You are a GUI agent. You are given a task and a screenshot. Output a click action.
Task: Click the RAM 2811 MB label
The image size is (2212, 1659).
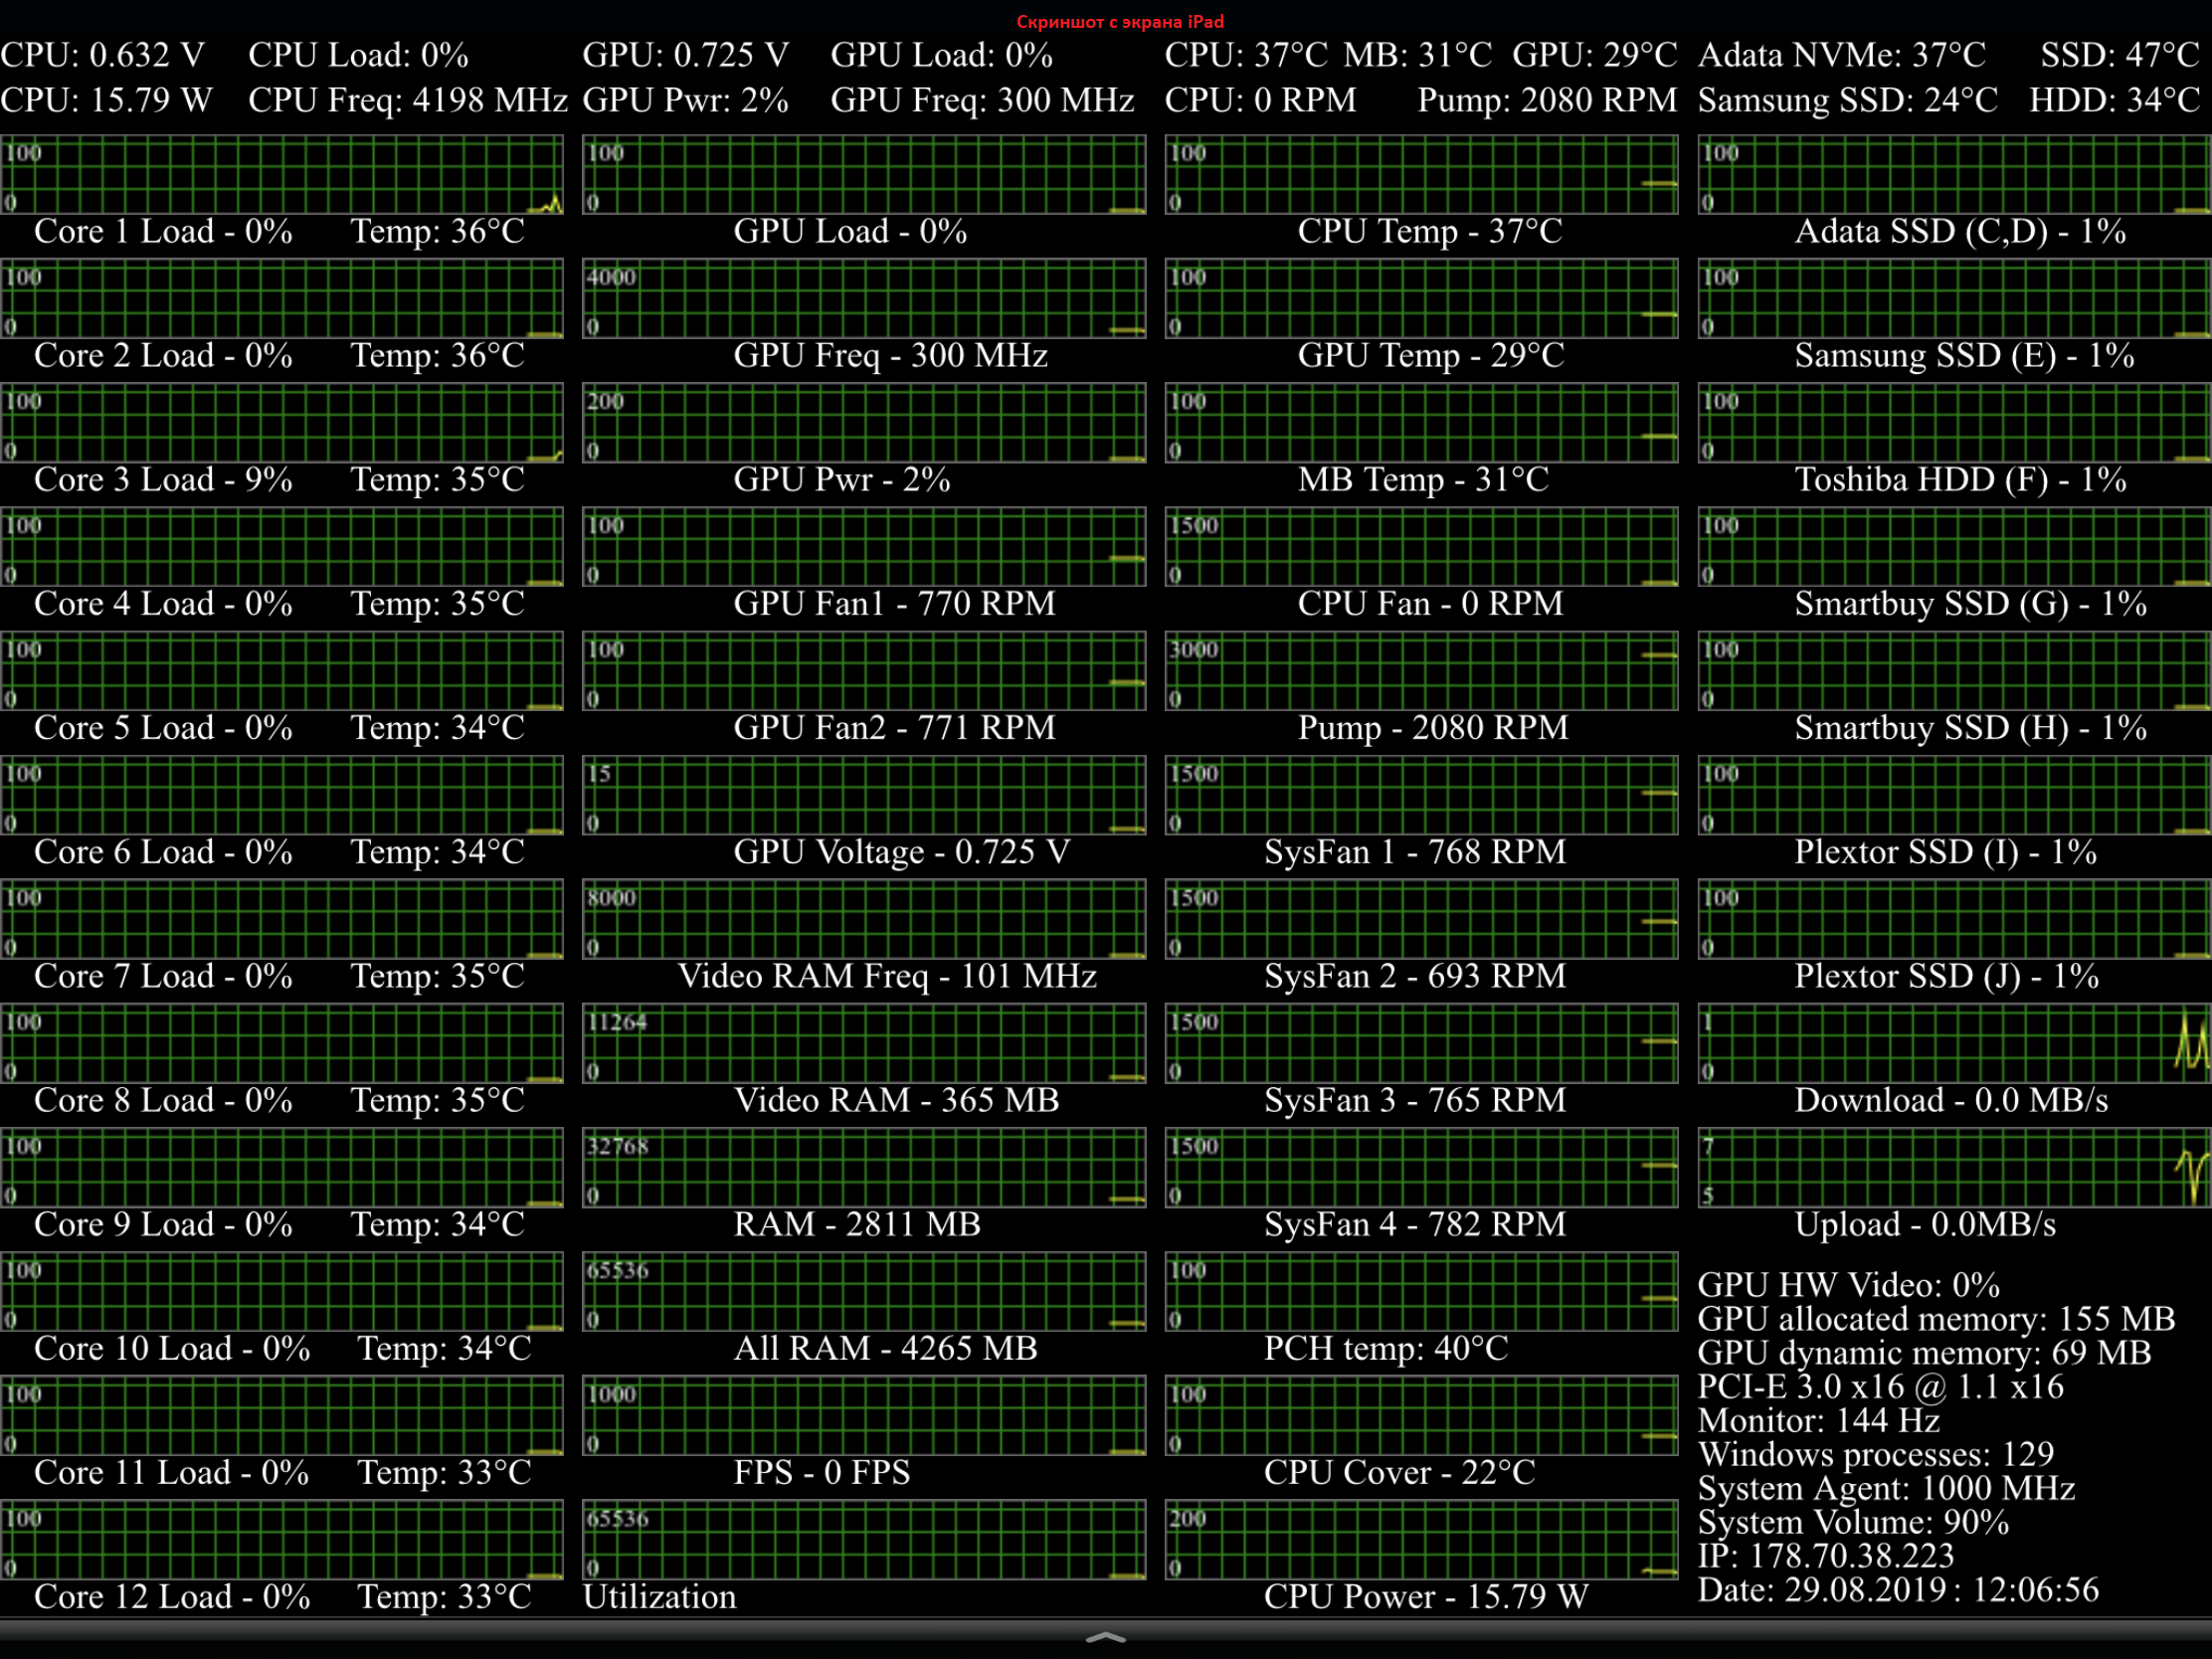tap(857, 1225)
